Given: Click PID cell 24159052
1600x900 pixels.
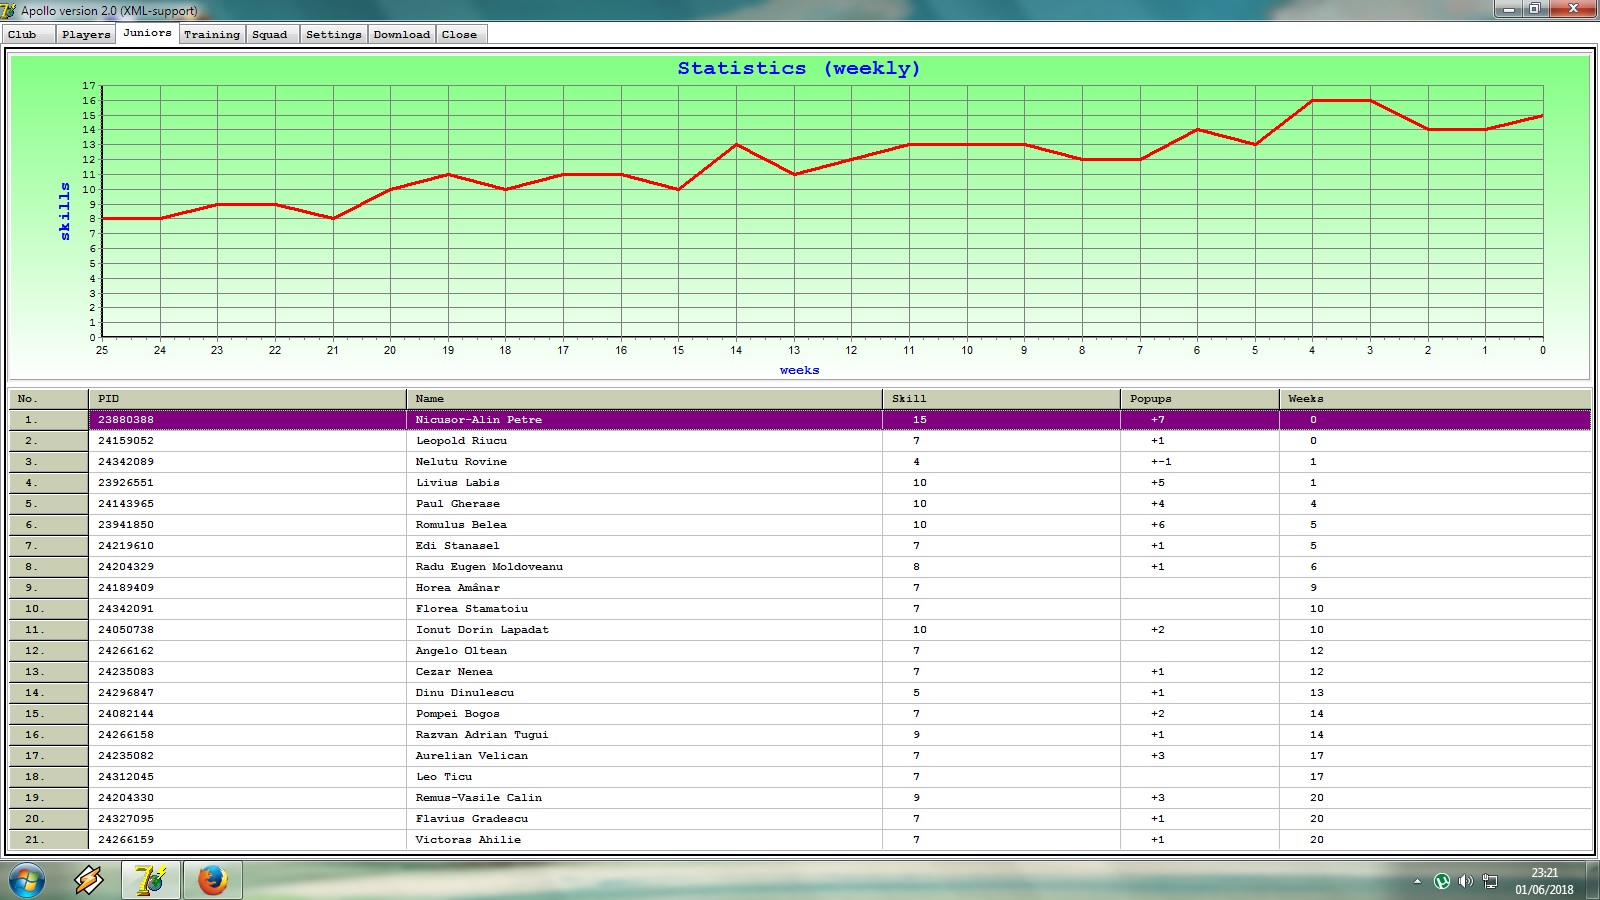Looking at the screenshot, I should [247, 441].
